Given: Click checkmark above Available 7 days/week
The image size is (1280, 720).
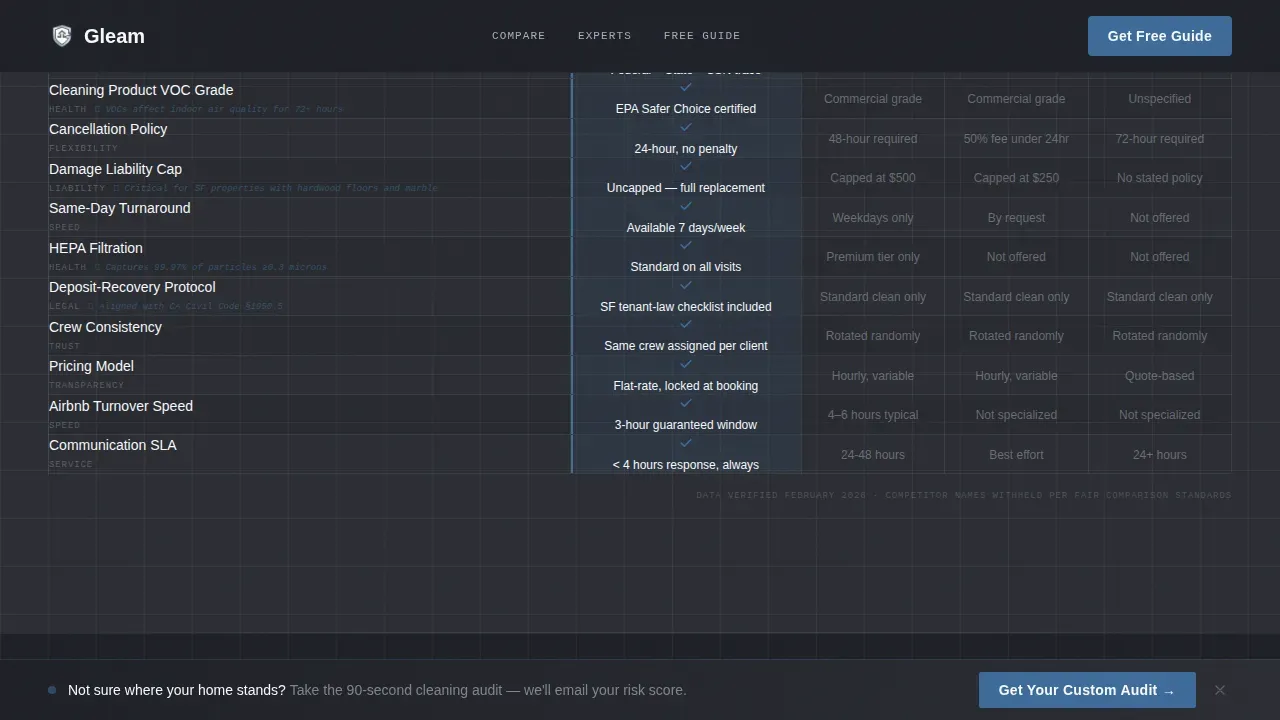Looking at the screenshot, I should 686,206.
